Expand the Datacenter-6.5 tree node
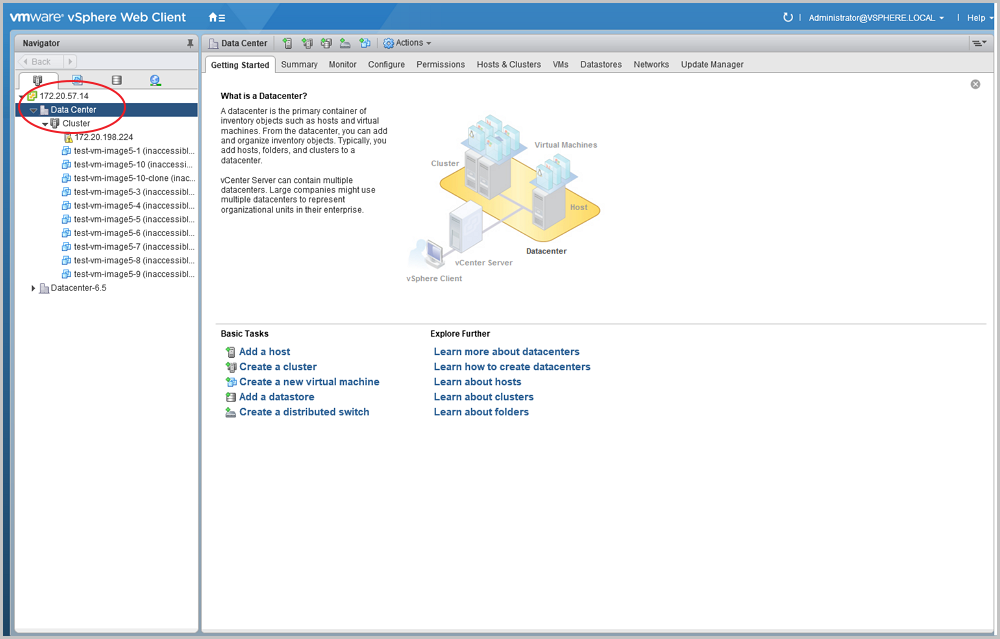 coord(33,288)
